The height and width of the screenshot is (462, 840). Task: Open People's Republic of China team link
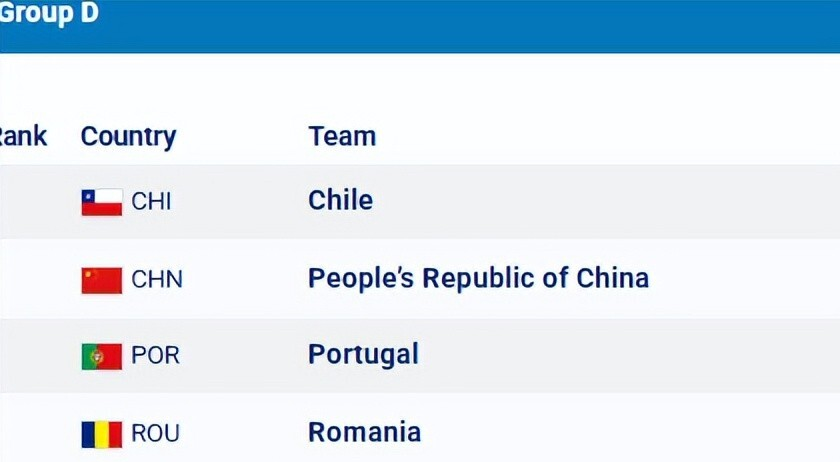tap(478, 278)
